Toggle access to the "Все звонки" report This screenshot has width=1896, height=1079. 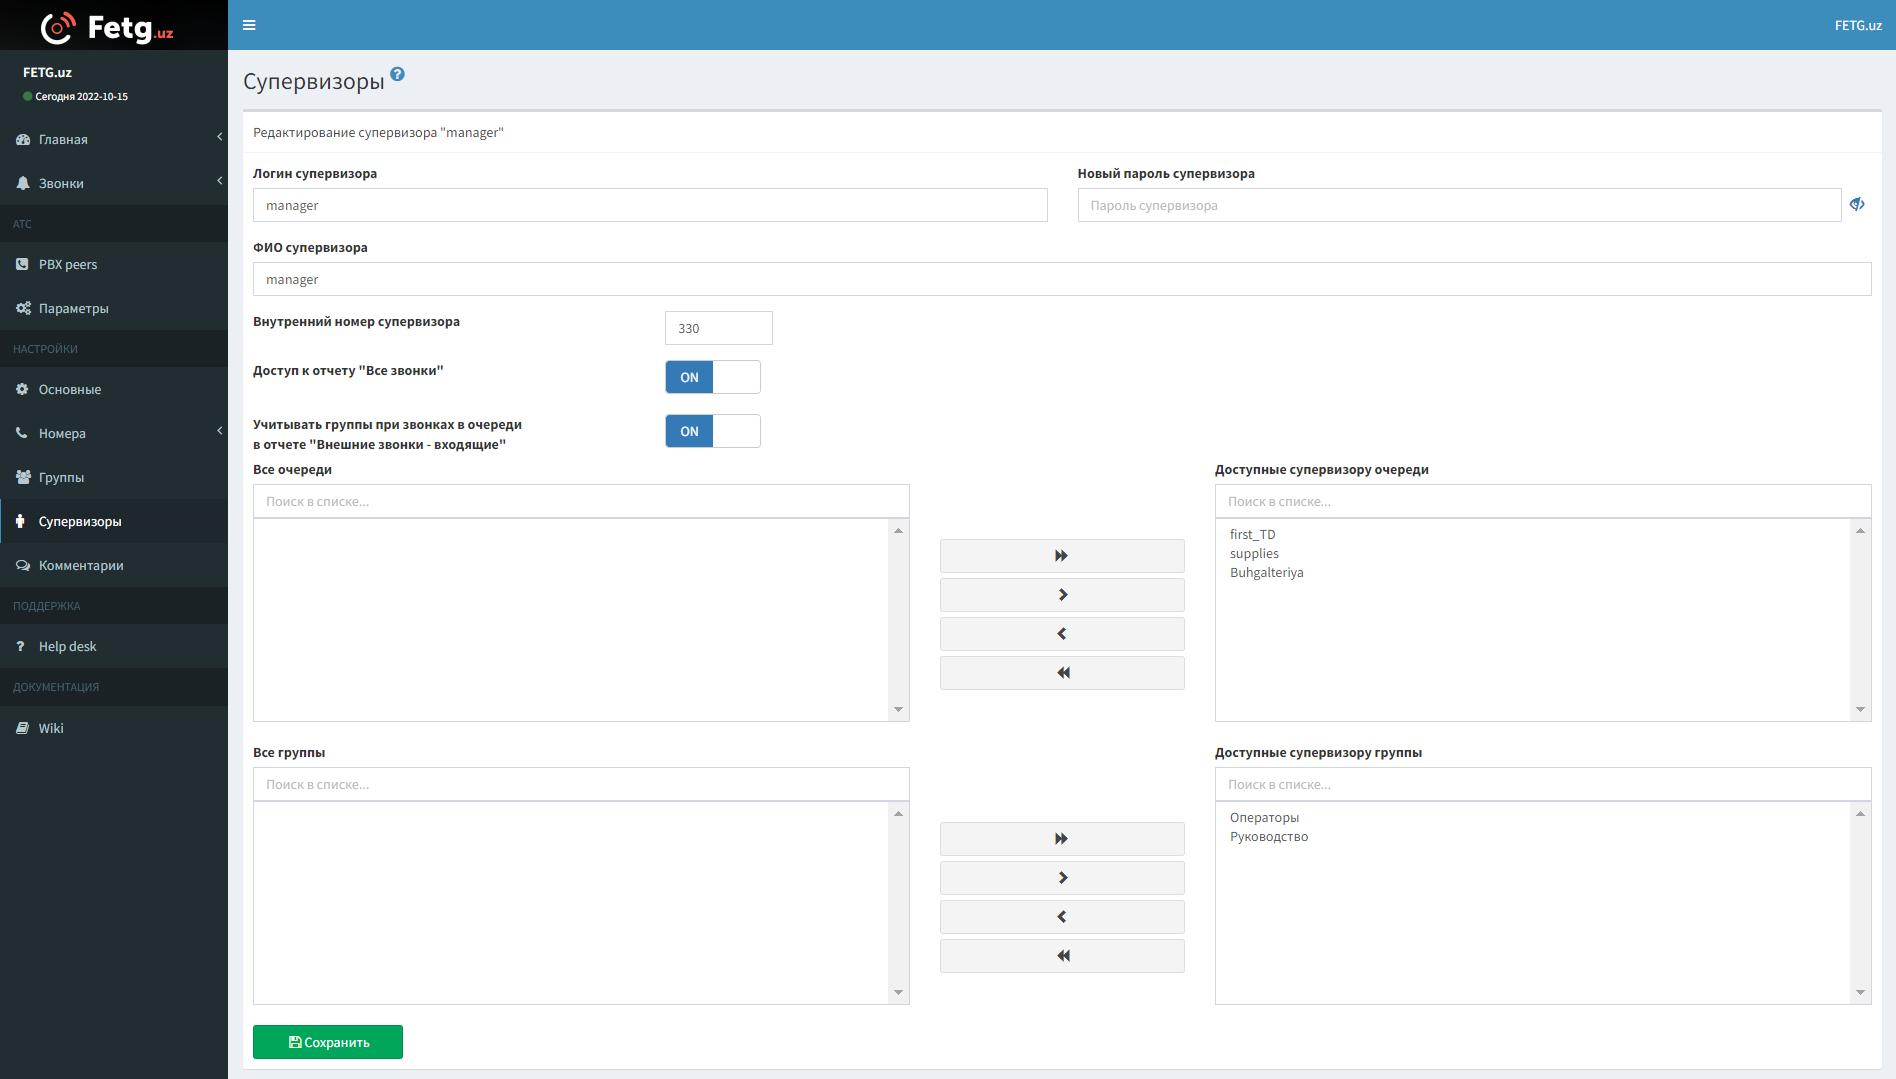click(713, 377)
